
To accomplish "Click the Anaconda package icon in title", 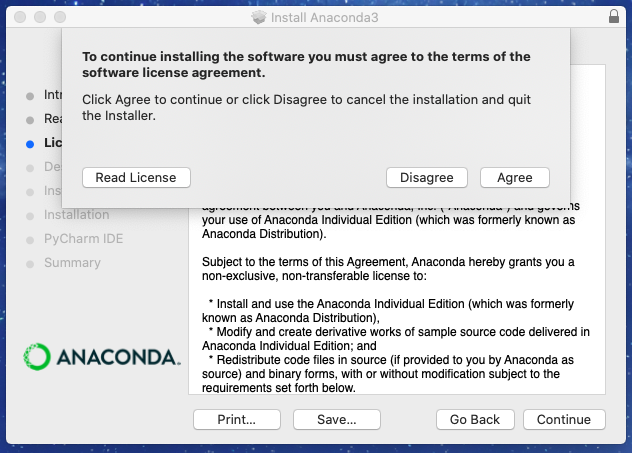I will 259,17.
